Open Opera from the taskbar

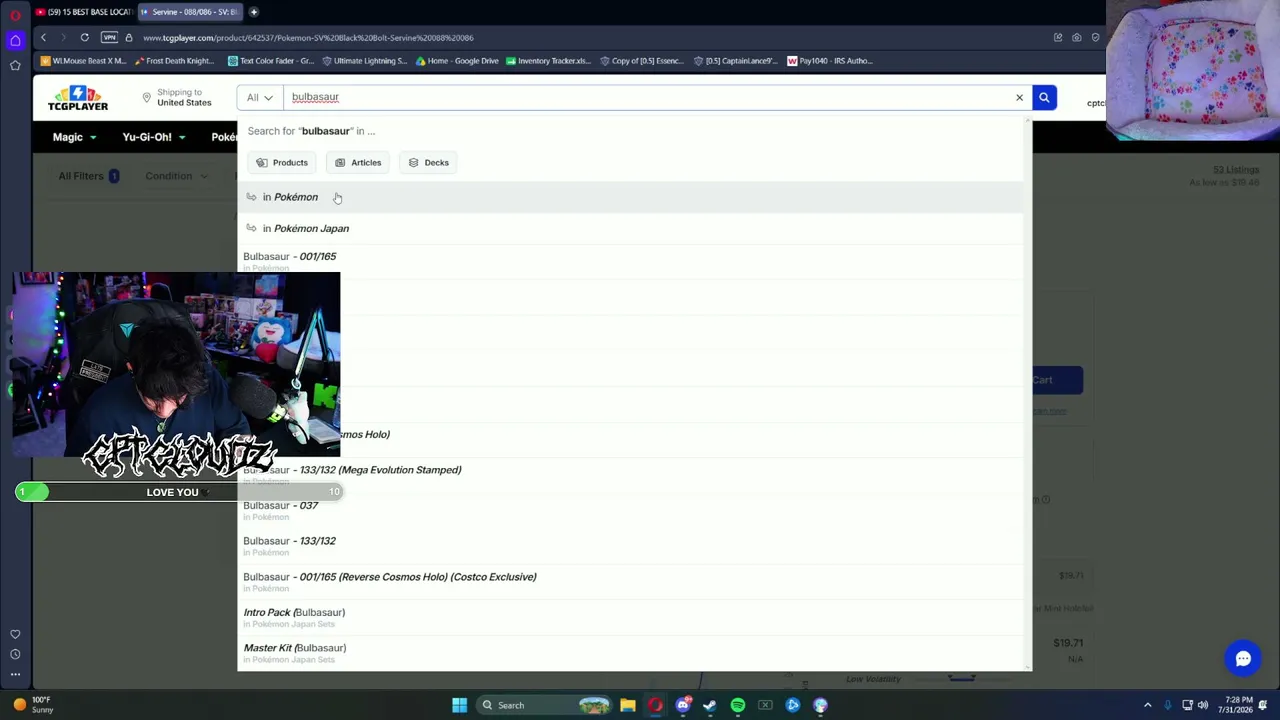tap(655, 705)
